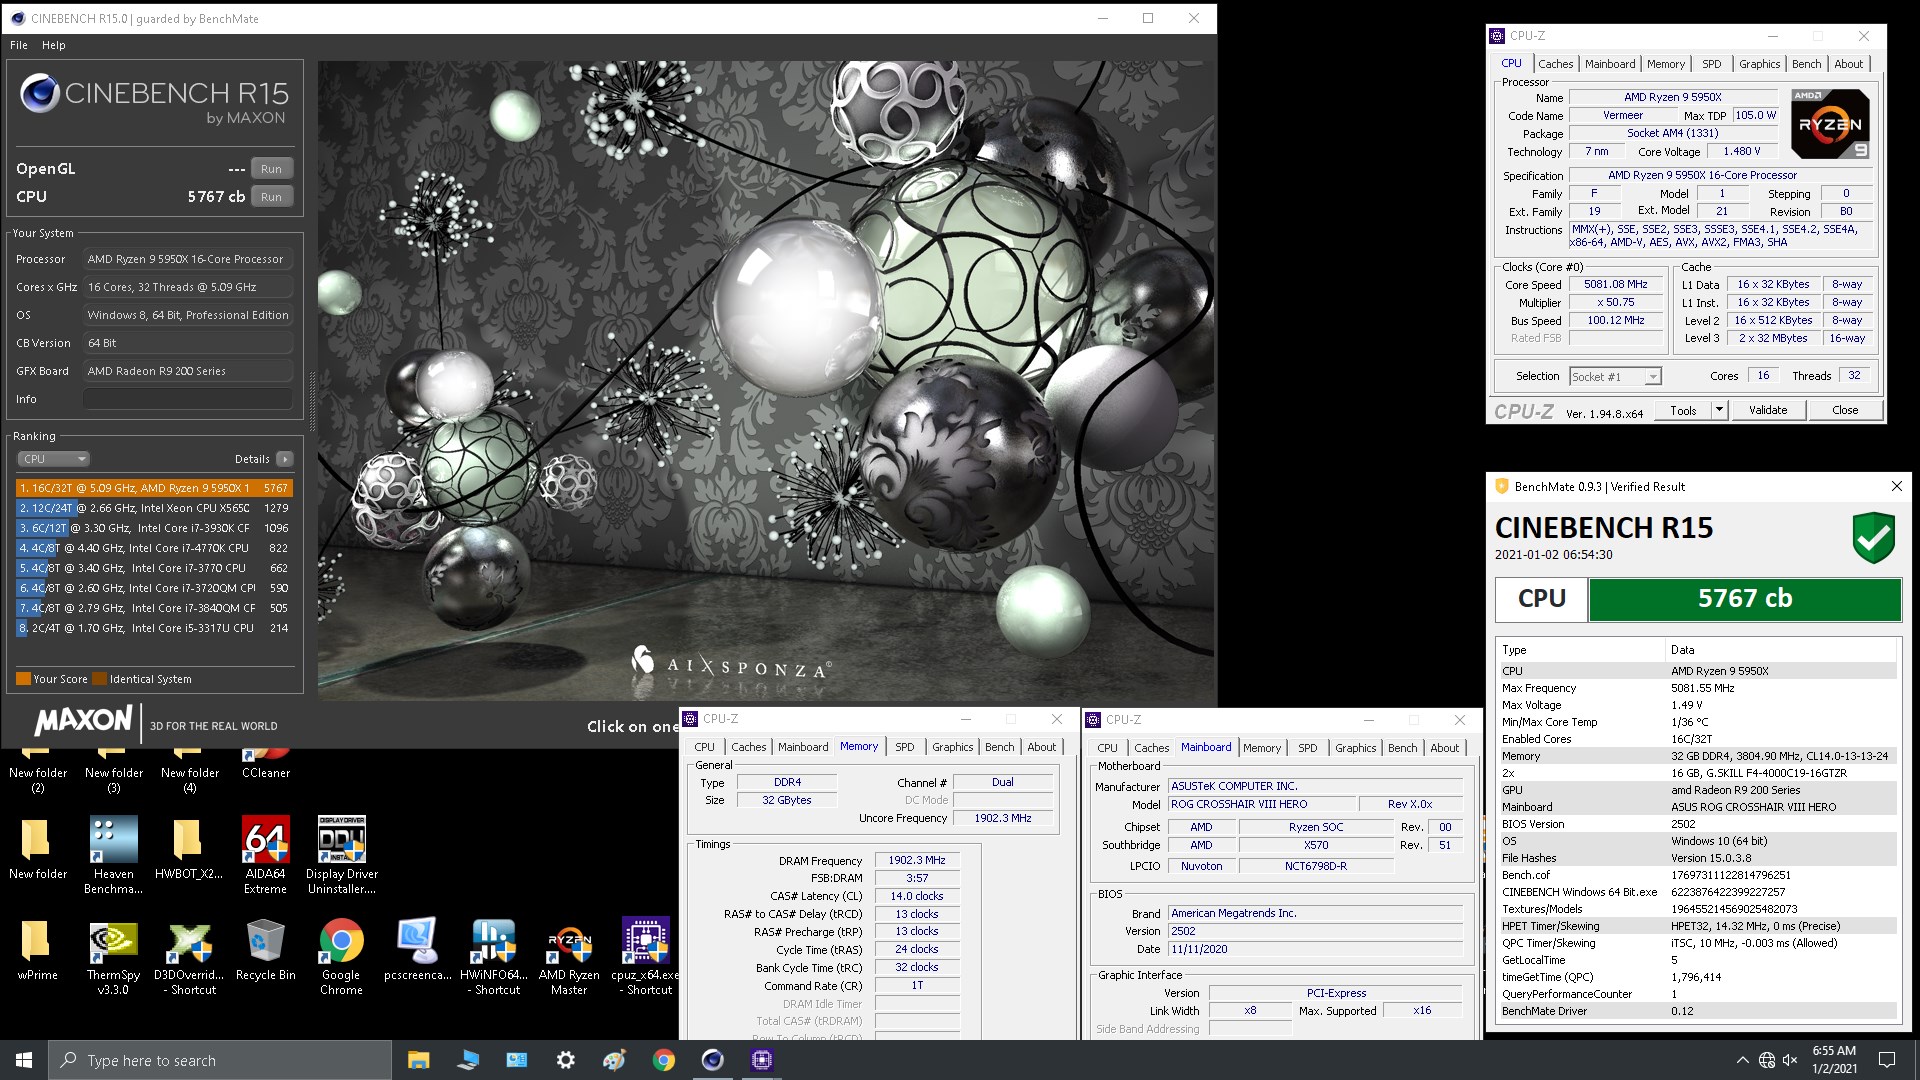This screenshot has width=1920, height=1080.
Task: Open the CPU-Z Tools dropdown arrow
Action: click(x=1719, y=410)
